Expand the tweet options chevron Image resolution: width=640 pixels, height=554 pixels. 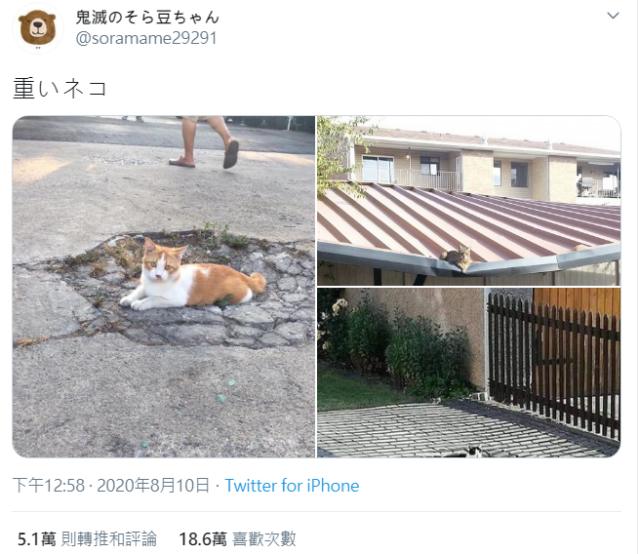[613, 16]
